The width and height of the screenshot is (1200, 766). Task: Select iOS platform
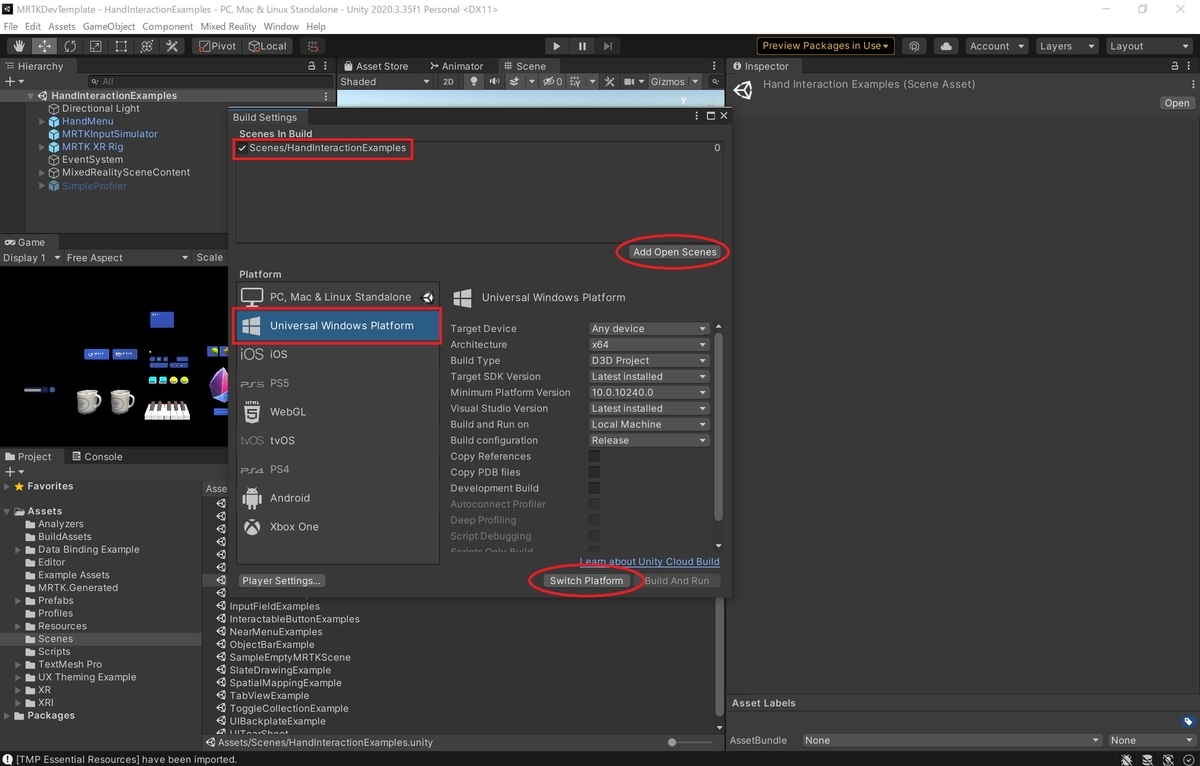338,354
